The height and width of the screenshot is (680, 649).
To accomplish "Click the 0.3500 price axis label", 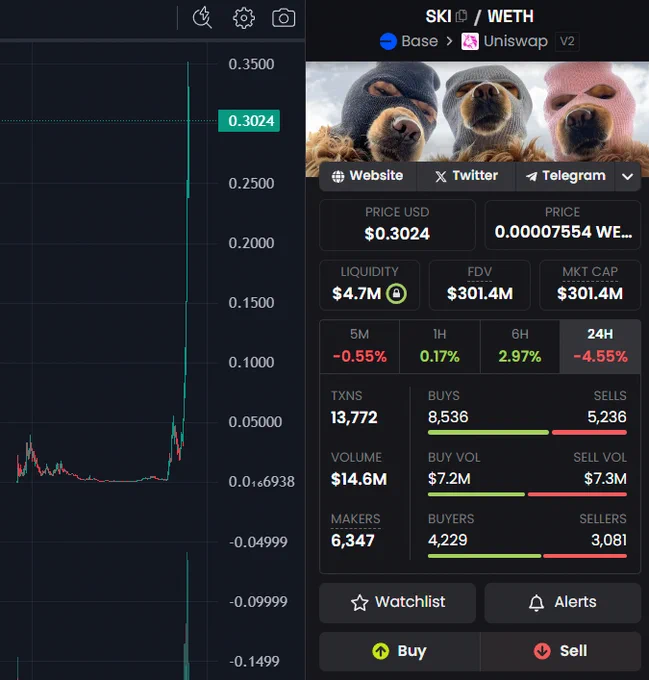I will [x=251, y=64].
